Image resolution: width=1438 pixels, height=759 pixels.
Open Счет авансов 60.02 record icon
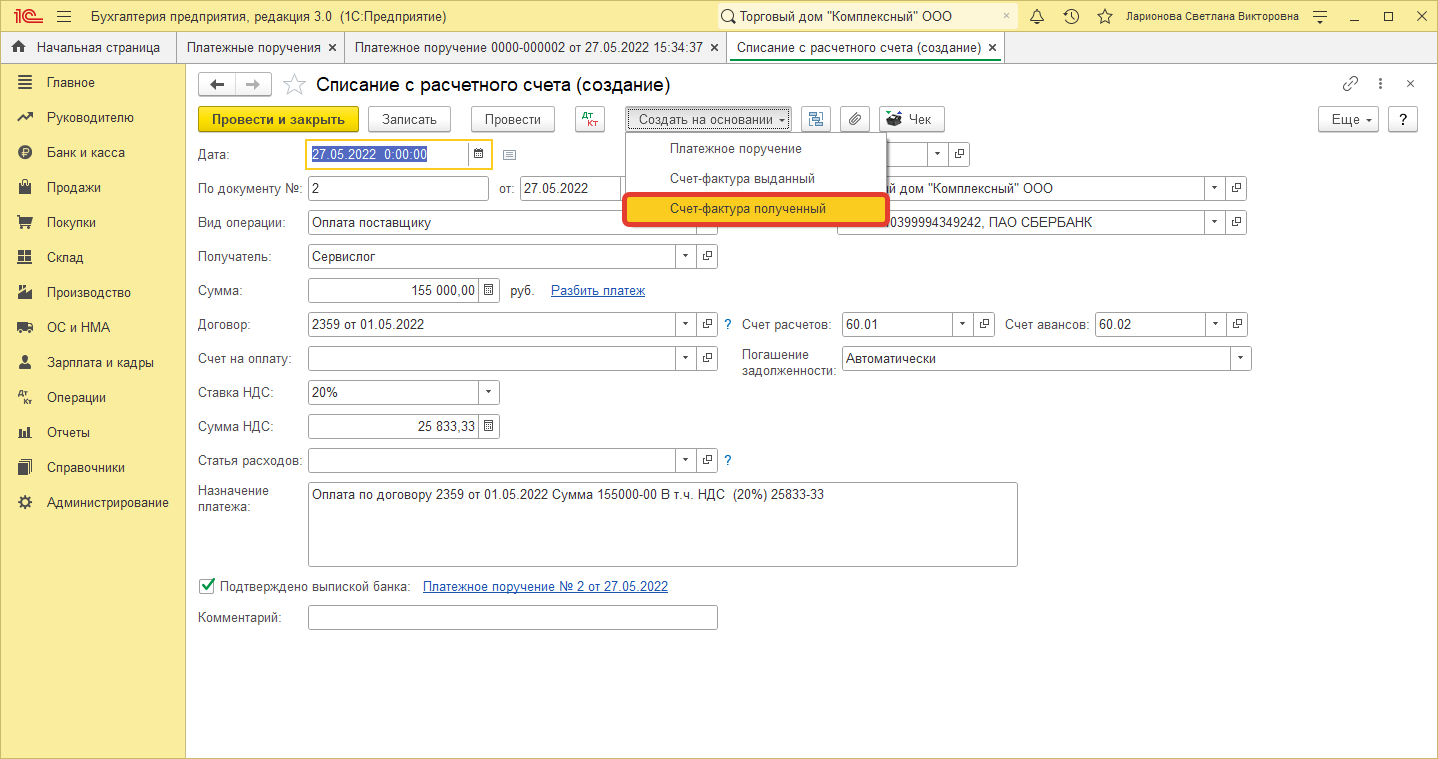[x=1238, y=325]
